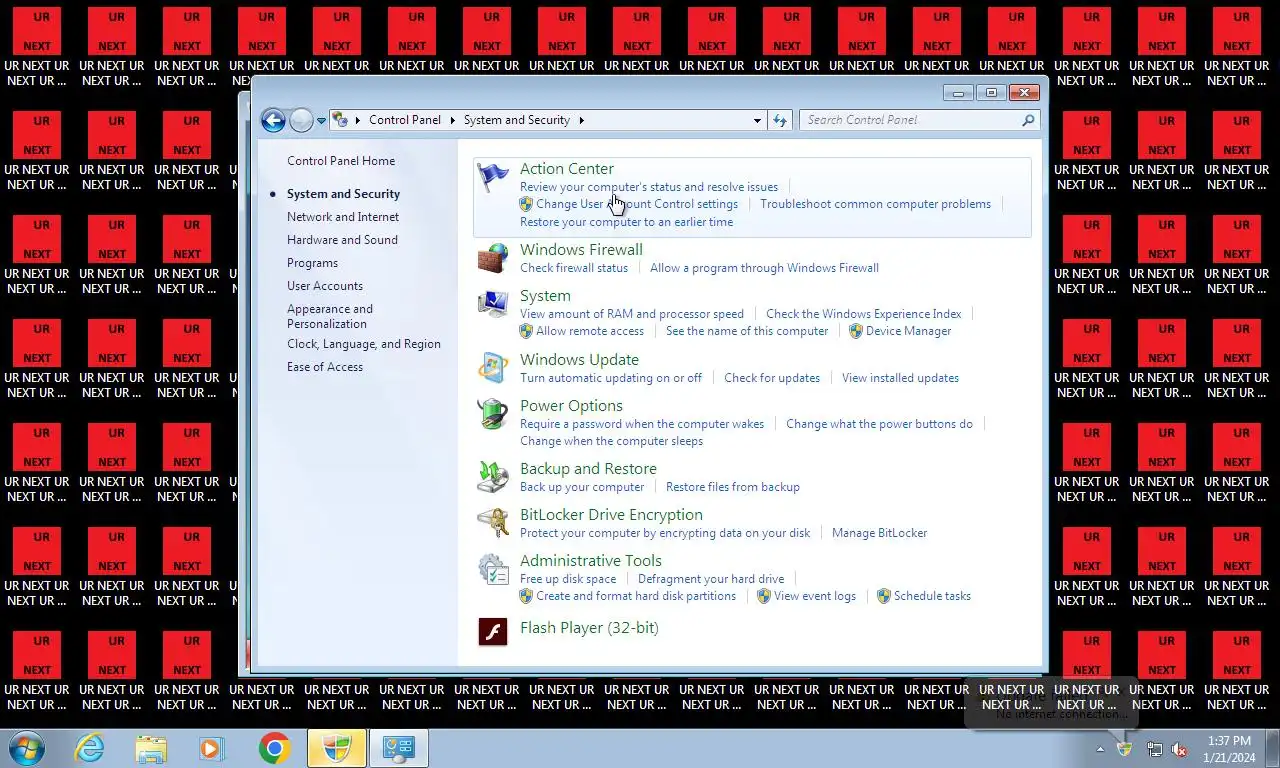Image resolution: width=1280 pixels, height=768 pixels.
Task: Launch Internet Explorer from the taskbar
Action: (90, 748)
